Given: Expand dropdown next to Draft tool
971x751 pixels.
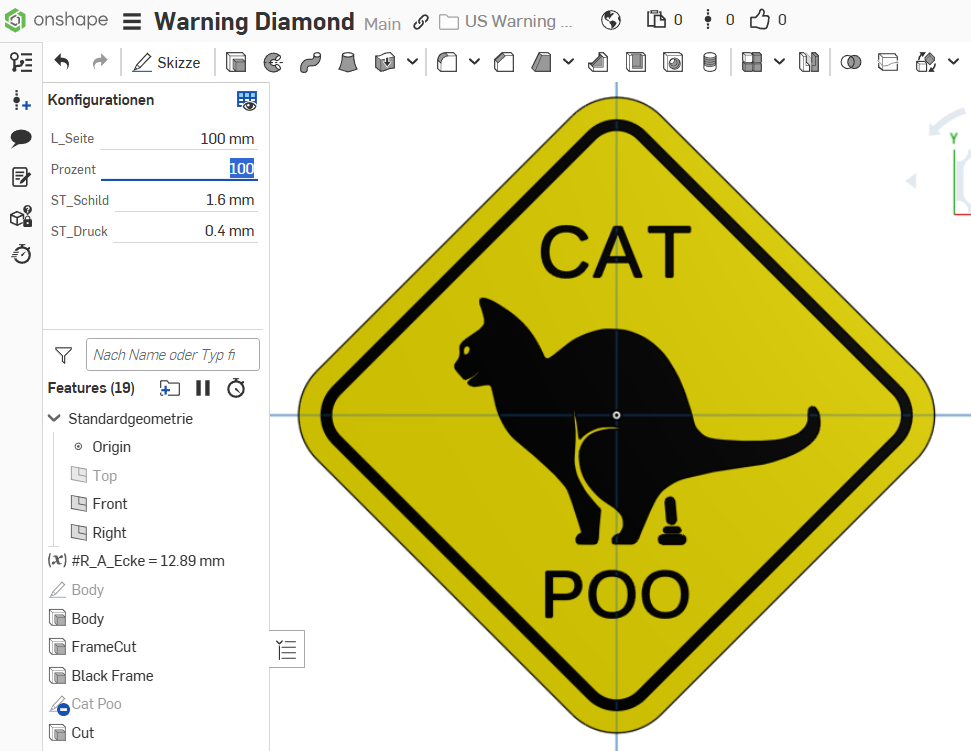Looking at the screenshot, I should [x=568, y=61].
